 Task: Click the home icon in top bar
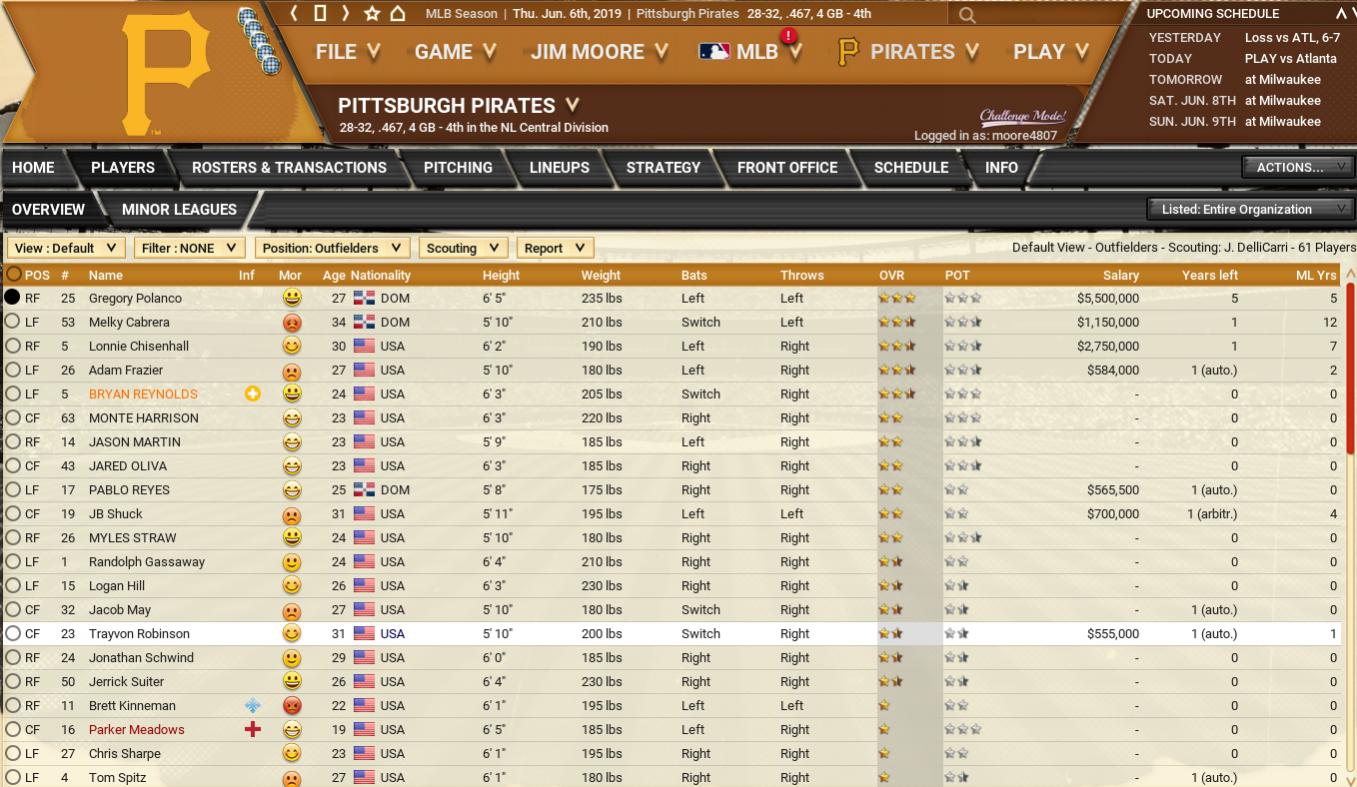[x=398, y=13]
